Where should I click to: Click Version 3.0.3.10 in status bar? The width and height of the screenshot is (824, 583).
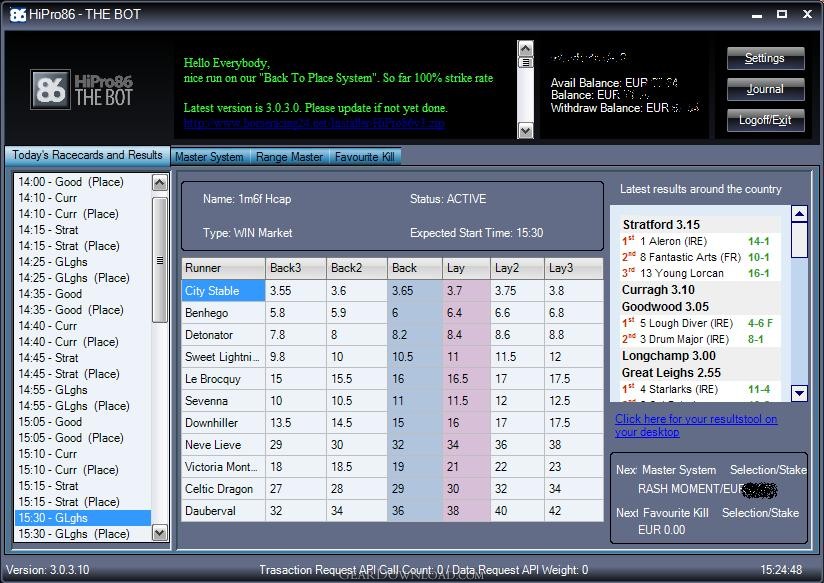click(48, 570)
